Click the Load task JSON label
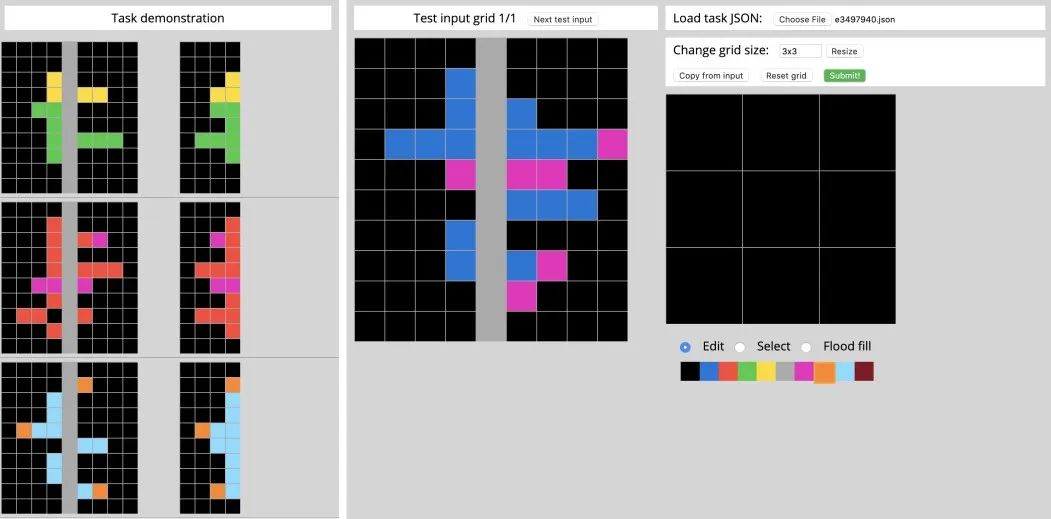 pos(717,19)
